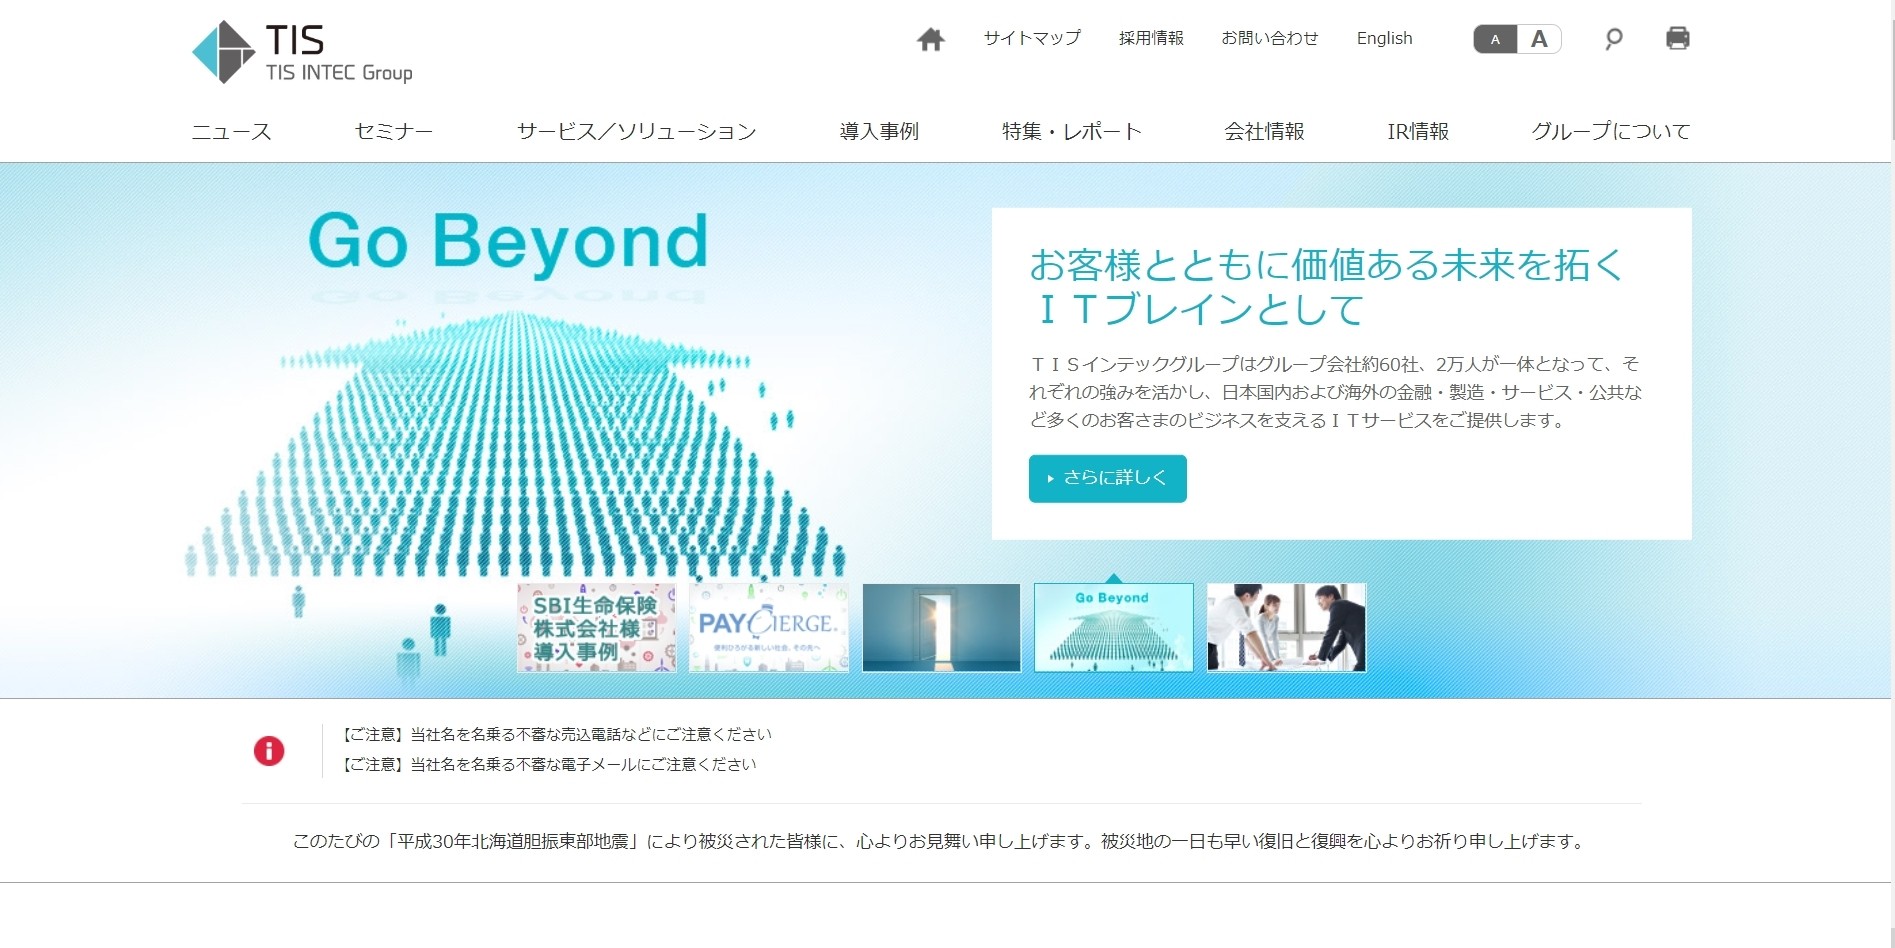Select the large font size A
The height and width of the screenshot is (948, 1895).
click(x=1539, y=39)
